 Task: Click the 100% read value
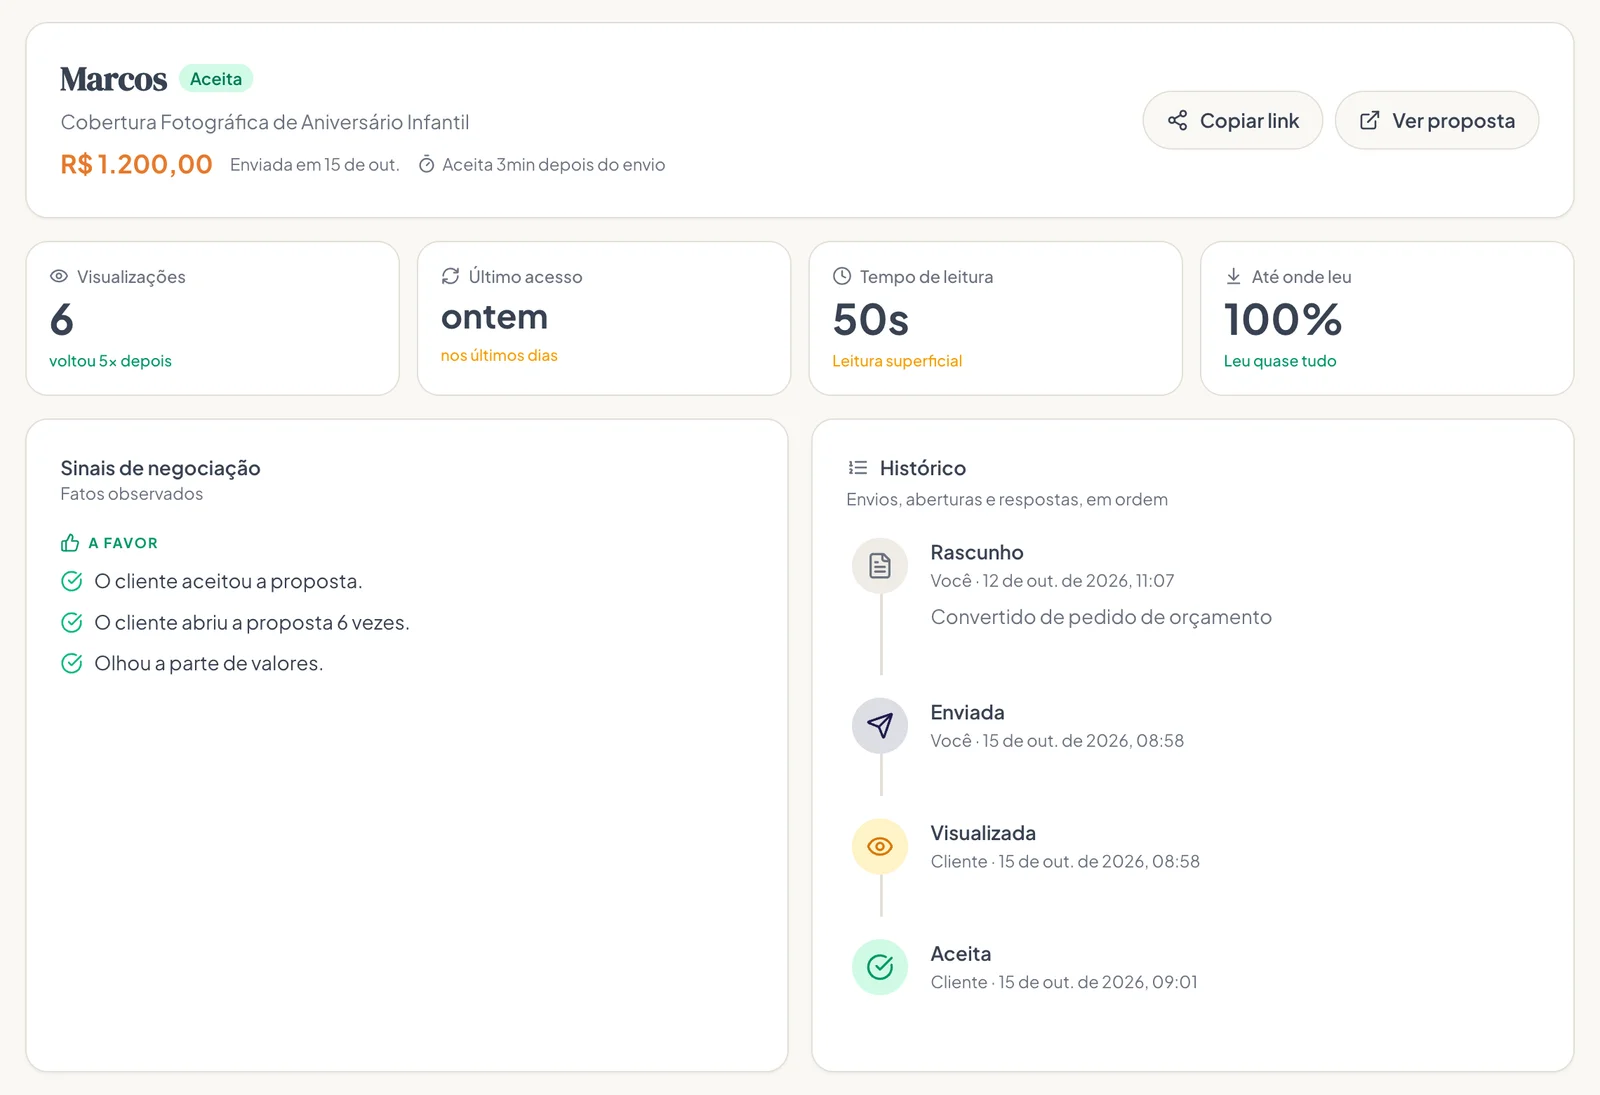1283,320
